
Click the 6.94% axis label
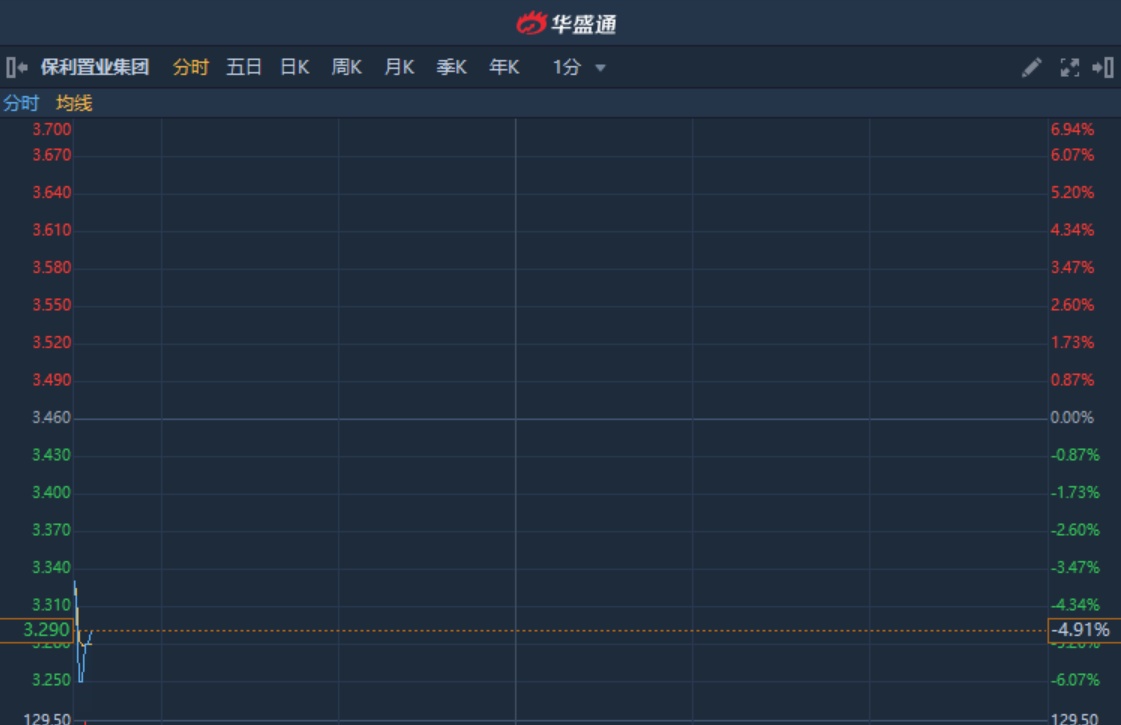tap(1072, 129)
